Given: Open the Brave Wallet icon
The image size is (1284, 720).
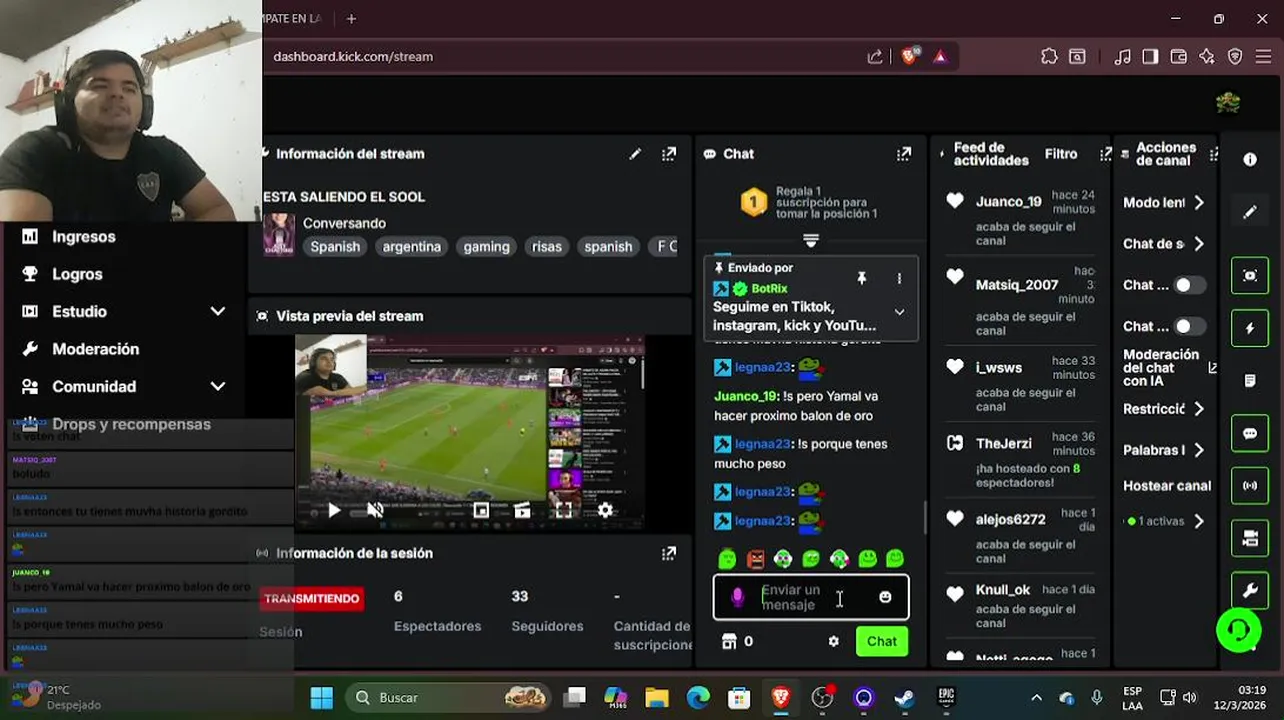Looking at the screenshot, I should (1179, 57).
